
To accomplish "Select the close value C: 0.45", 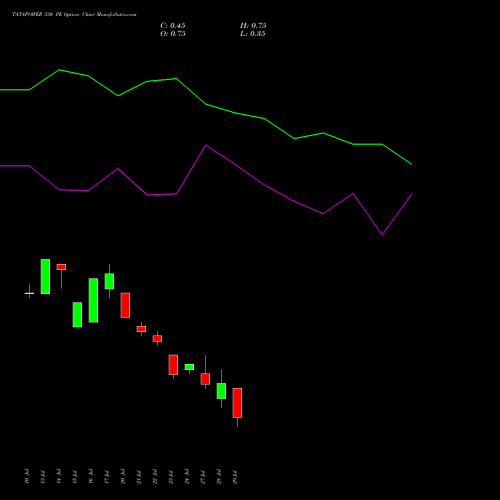I will click(x=173, y=26).
